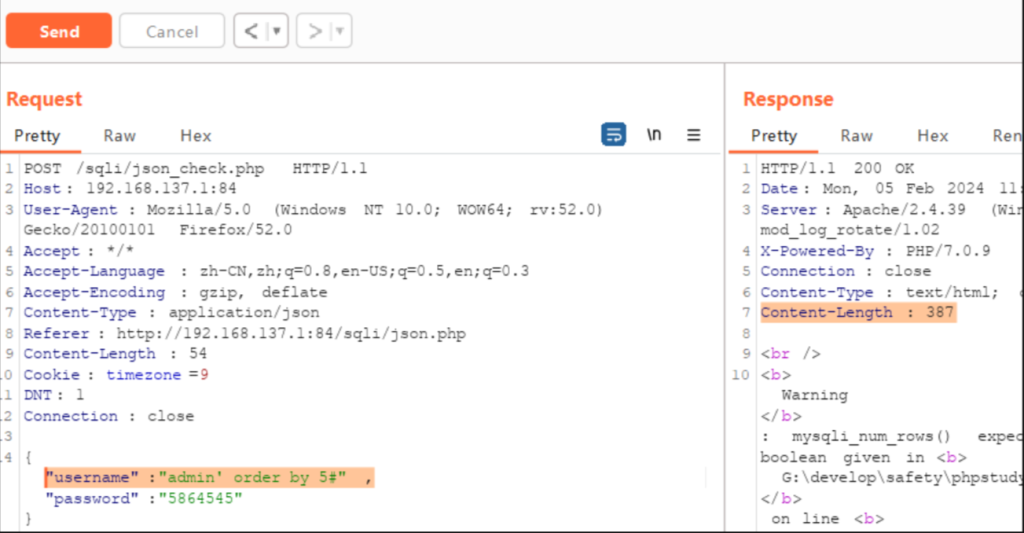Click the G:\develop\safety path line
Screen dimensions: 1024x533
(x=901, y=477)
